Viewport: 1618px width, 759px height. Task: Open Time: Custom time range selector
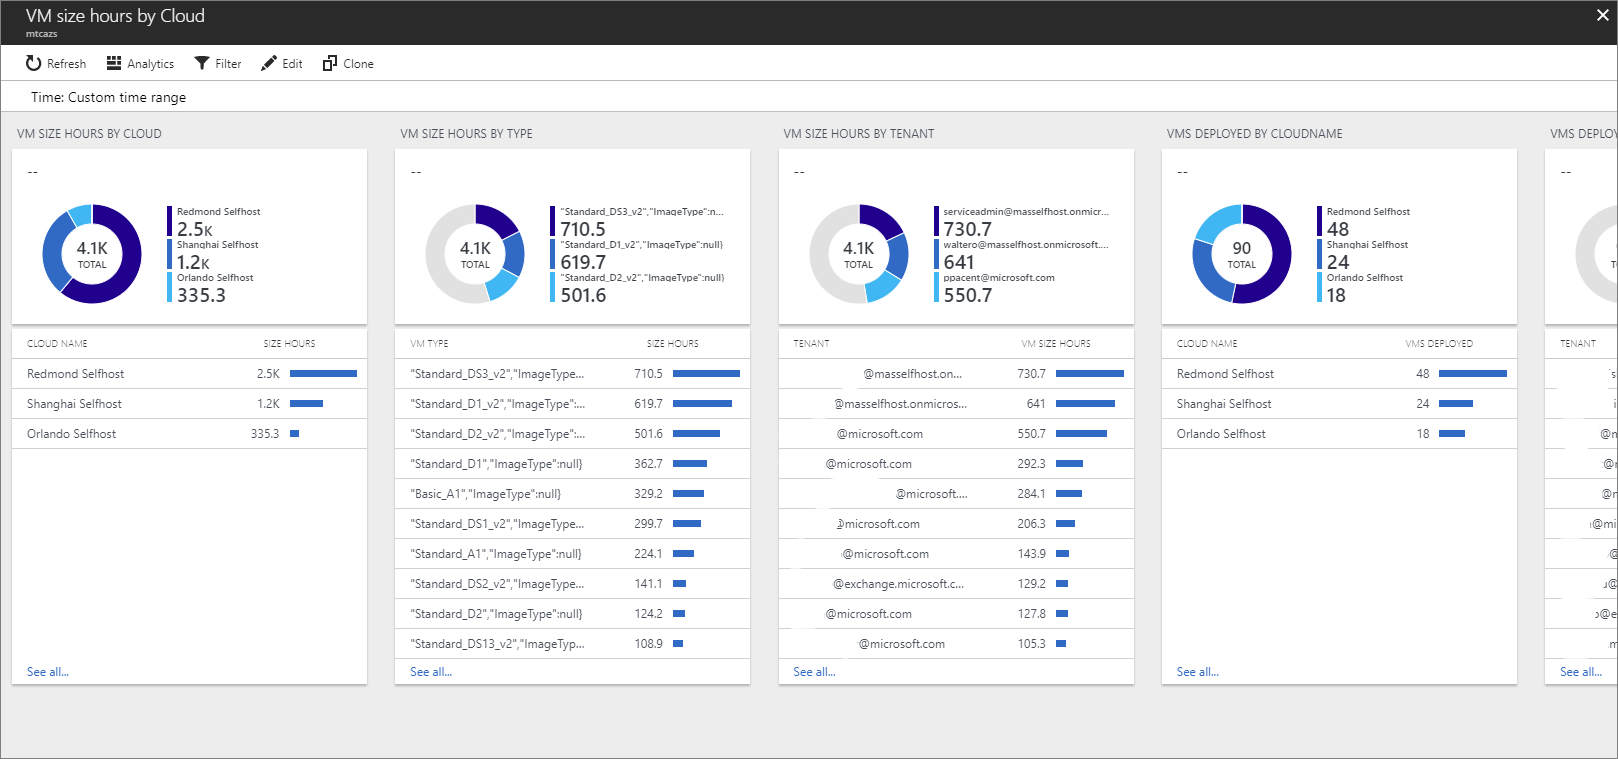click(108, 97)
